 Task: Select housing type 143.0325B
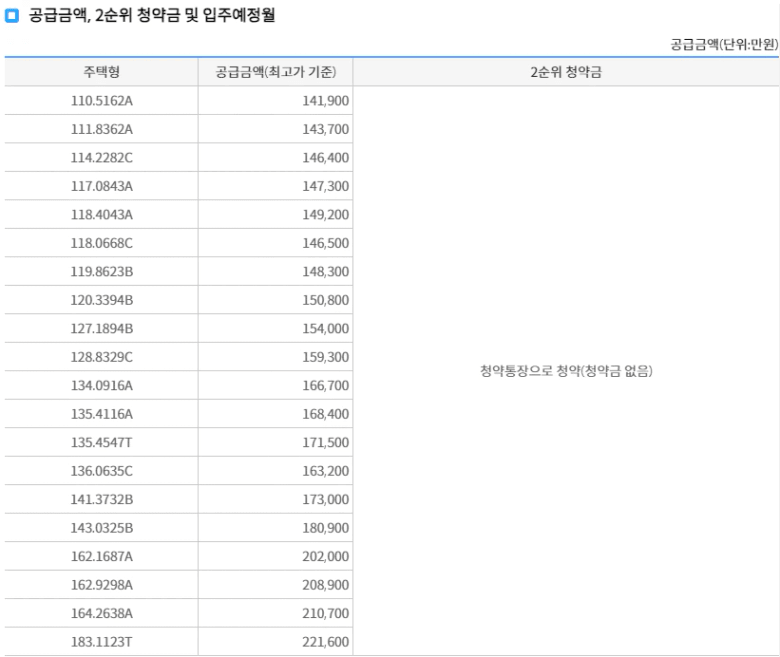101,528
